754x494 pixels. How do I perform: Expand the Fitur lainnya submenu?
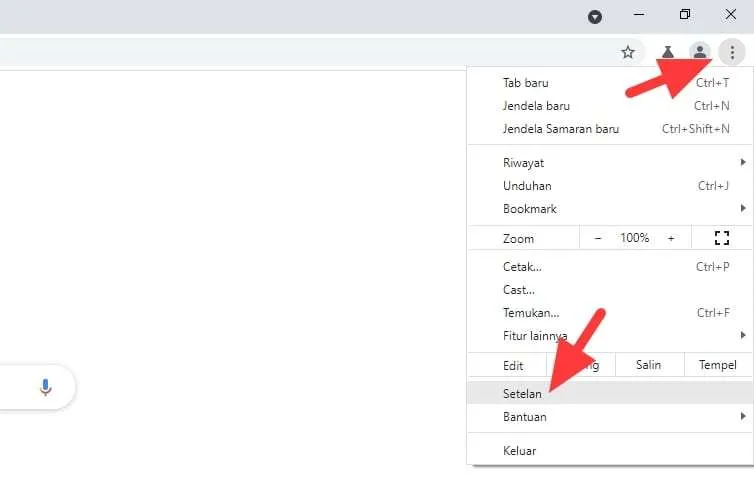[x=610, y=336]
